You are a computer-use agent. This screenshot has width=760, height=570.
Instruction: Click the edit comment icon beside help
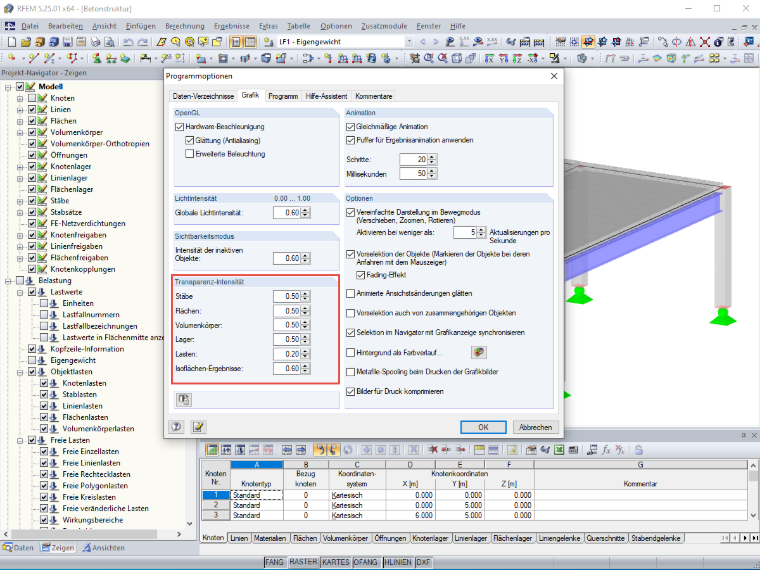198,427
